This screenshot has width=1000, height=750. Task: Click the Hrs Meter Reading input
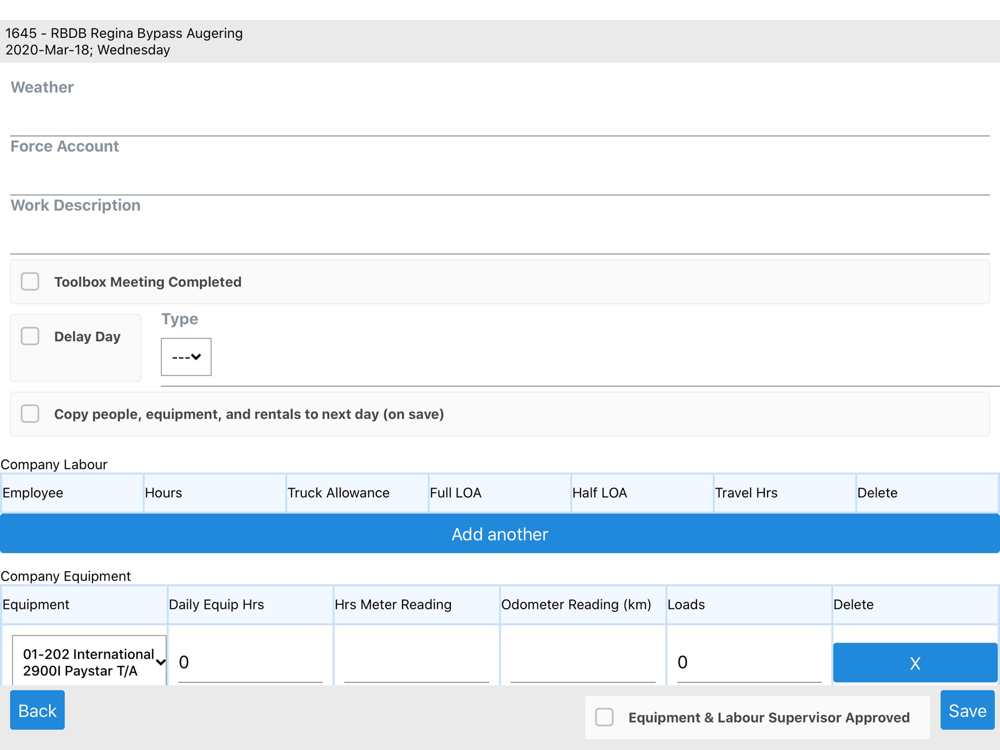click(x=416, y=662)
